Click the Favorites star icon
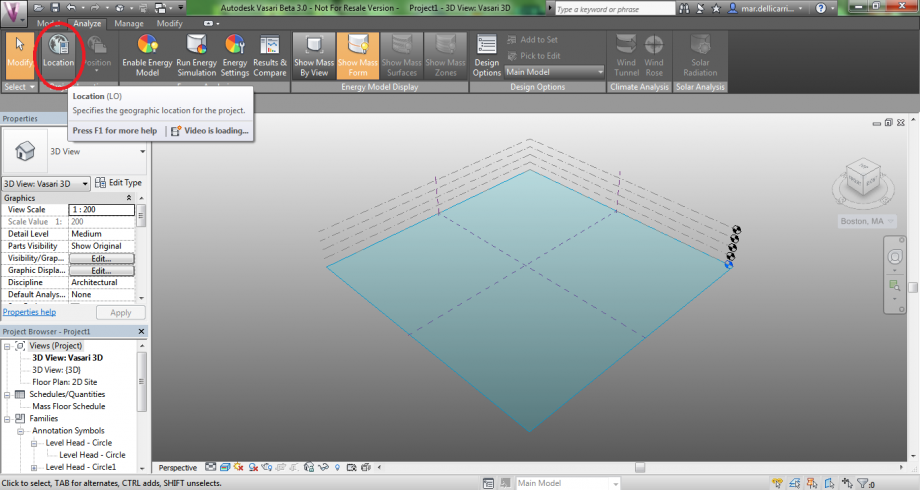The image size is (920, 490). [x=716, y=8]
